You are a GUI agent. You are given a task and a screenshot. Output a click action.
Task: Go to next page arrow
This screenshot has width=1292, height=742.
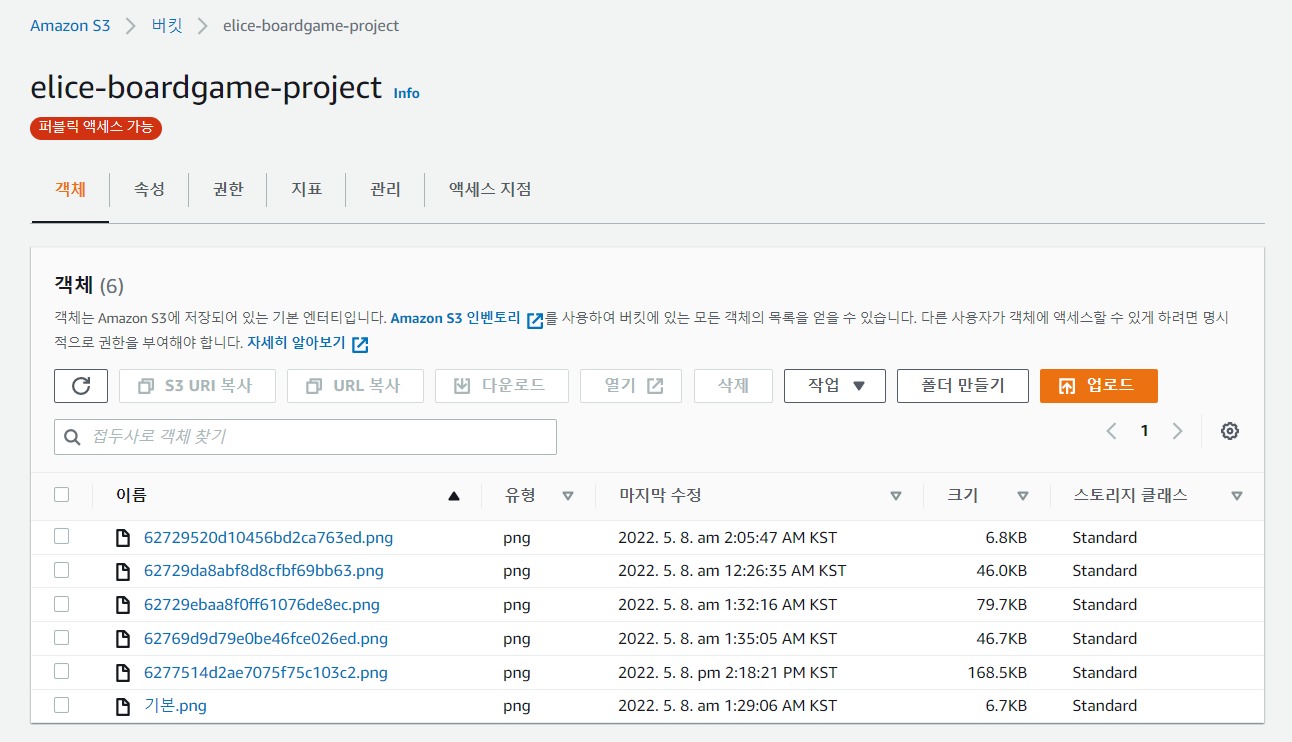coord(1177,431)
